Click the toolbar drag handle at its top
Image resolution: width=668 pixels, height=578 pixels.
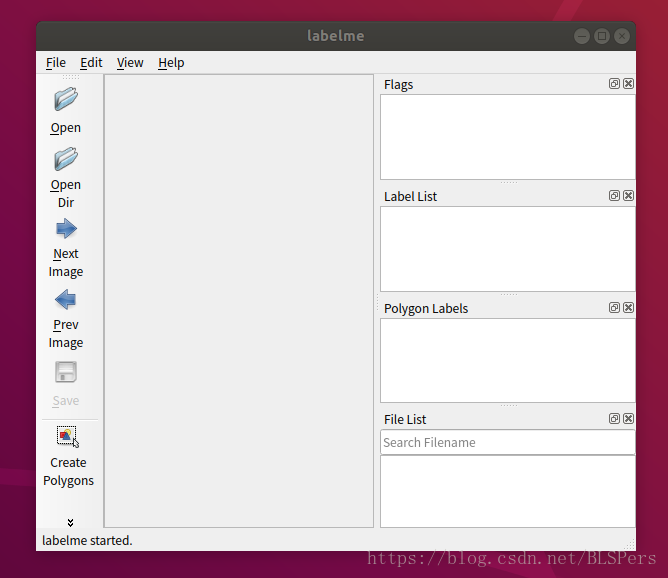coord(71,77)
